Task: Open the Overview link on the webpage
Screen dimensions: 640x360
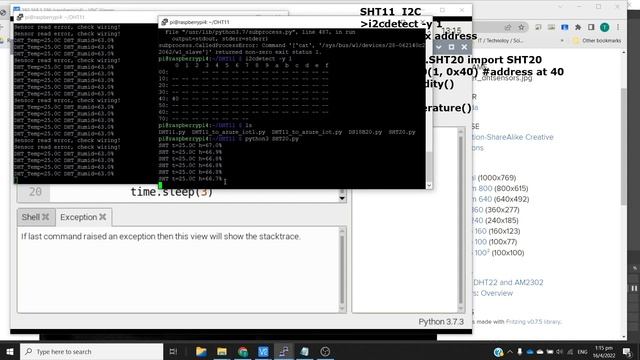Action: click(x=496, y=293)
